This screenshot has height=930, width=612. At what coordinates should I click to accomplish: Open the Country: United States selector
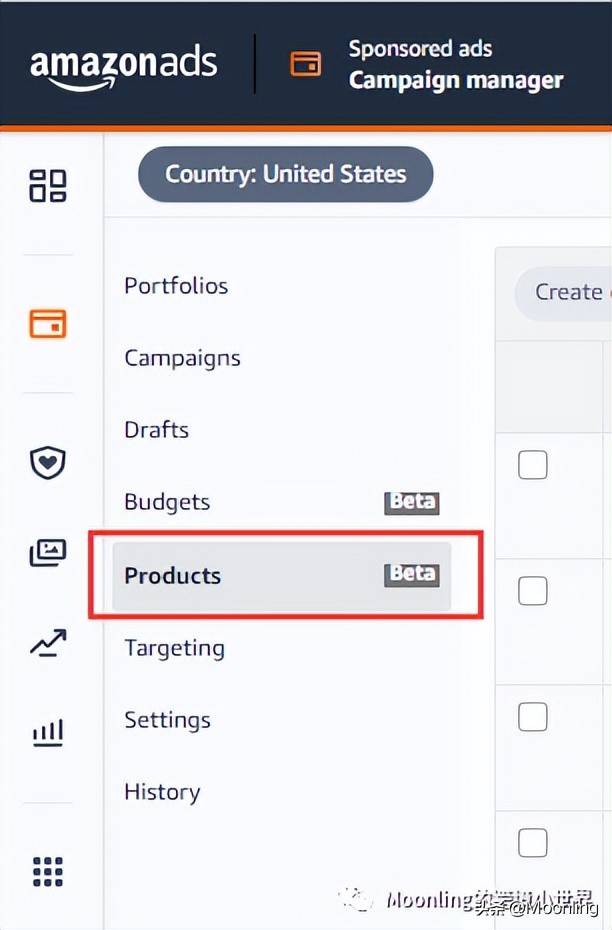[285, 175]
